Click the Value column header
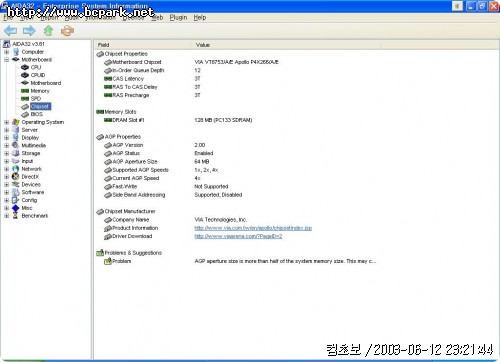This screenshot has height=362, width=500. (287, 45)
